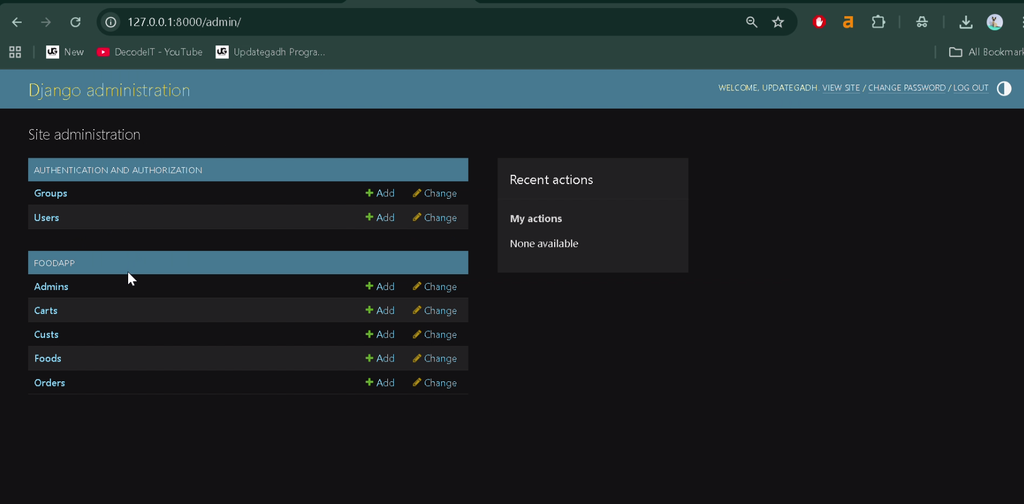Open the Admins model list

[x=51, y=287]
